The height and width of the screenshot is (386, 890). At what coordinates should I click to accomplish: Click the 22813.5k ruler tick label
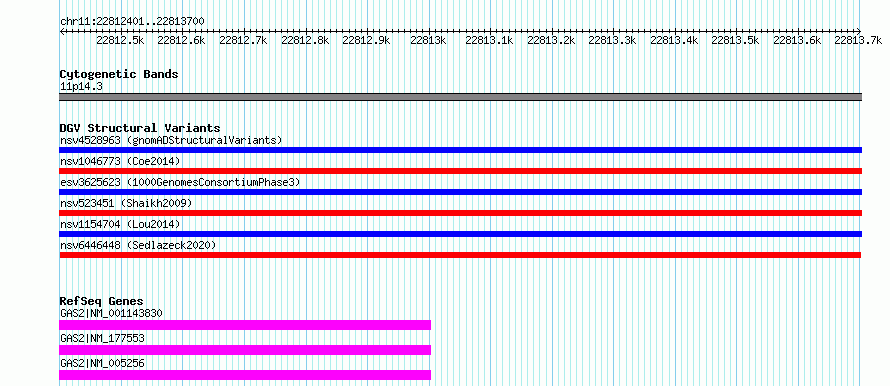point(736,40)
